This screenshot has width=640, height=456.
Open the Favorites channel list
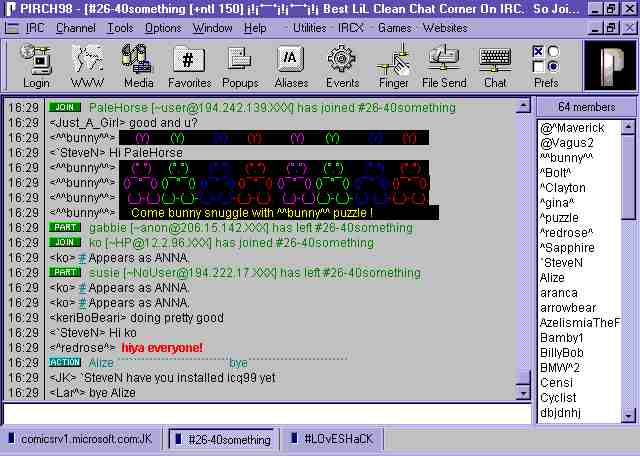pos(189,65)
